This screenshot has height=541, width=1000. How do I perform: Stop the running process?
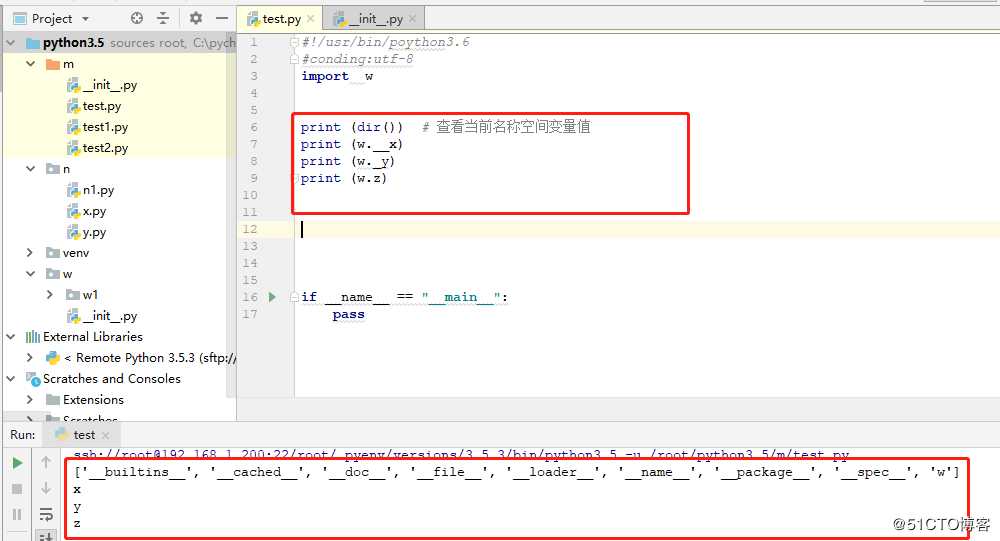pyautogui.click(x=17, y=489)
